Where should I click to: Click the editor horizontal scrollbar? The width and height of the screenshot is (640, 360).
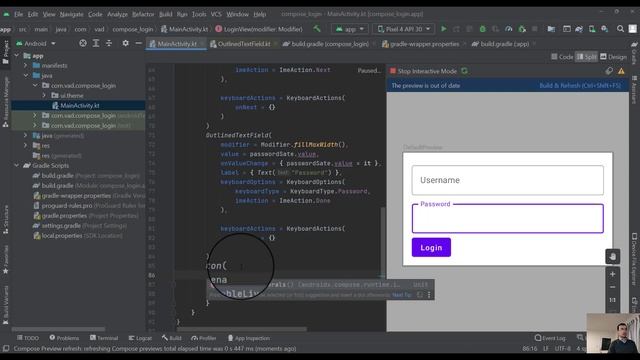click(241, 329)
